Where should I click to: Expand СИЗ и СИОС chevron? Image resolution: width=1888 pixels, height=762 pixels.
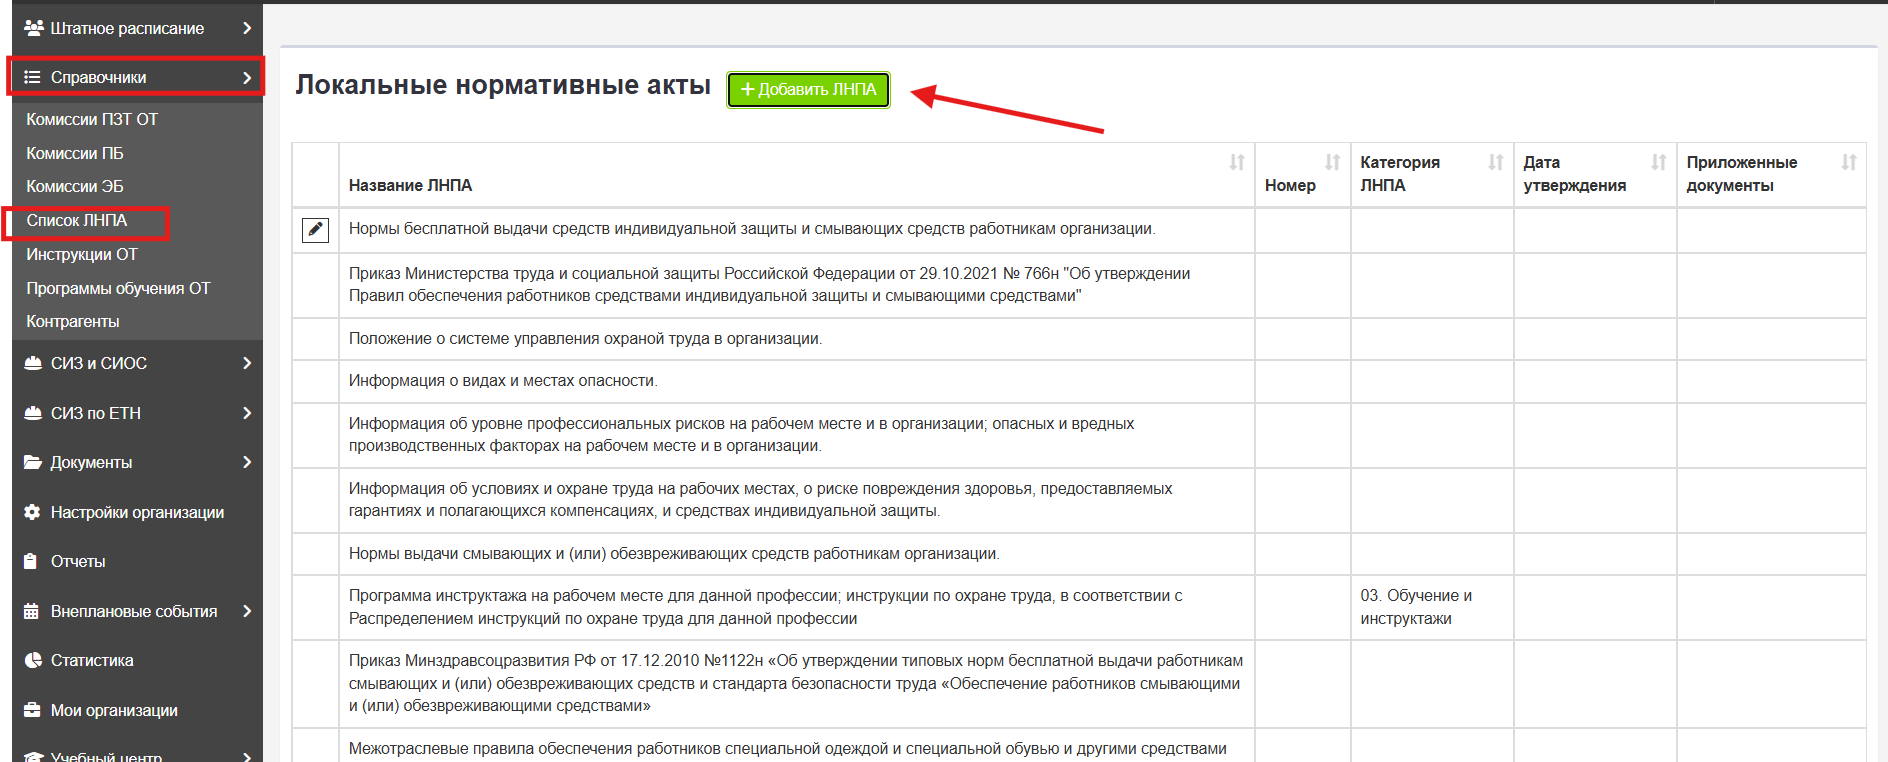click(x=247, y=363)
